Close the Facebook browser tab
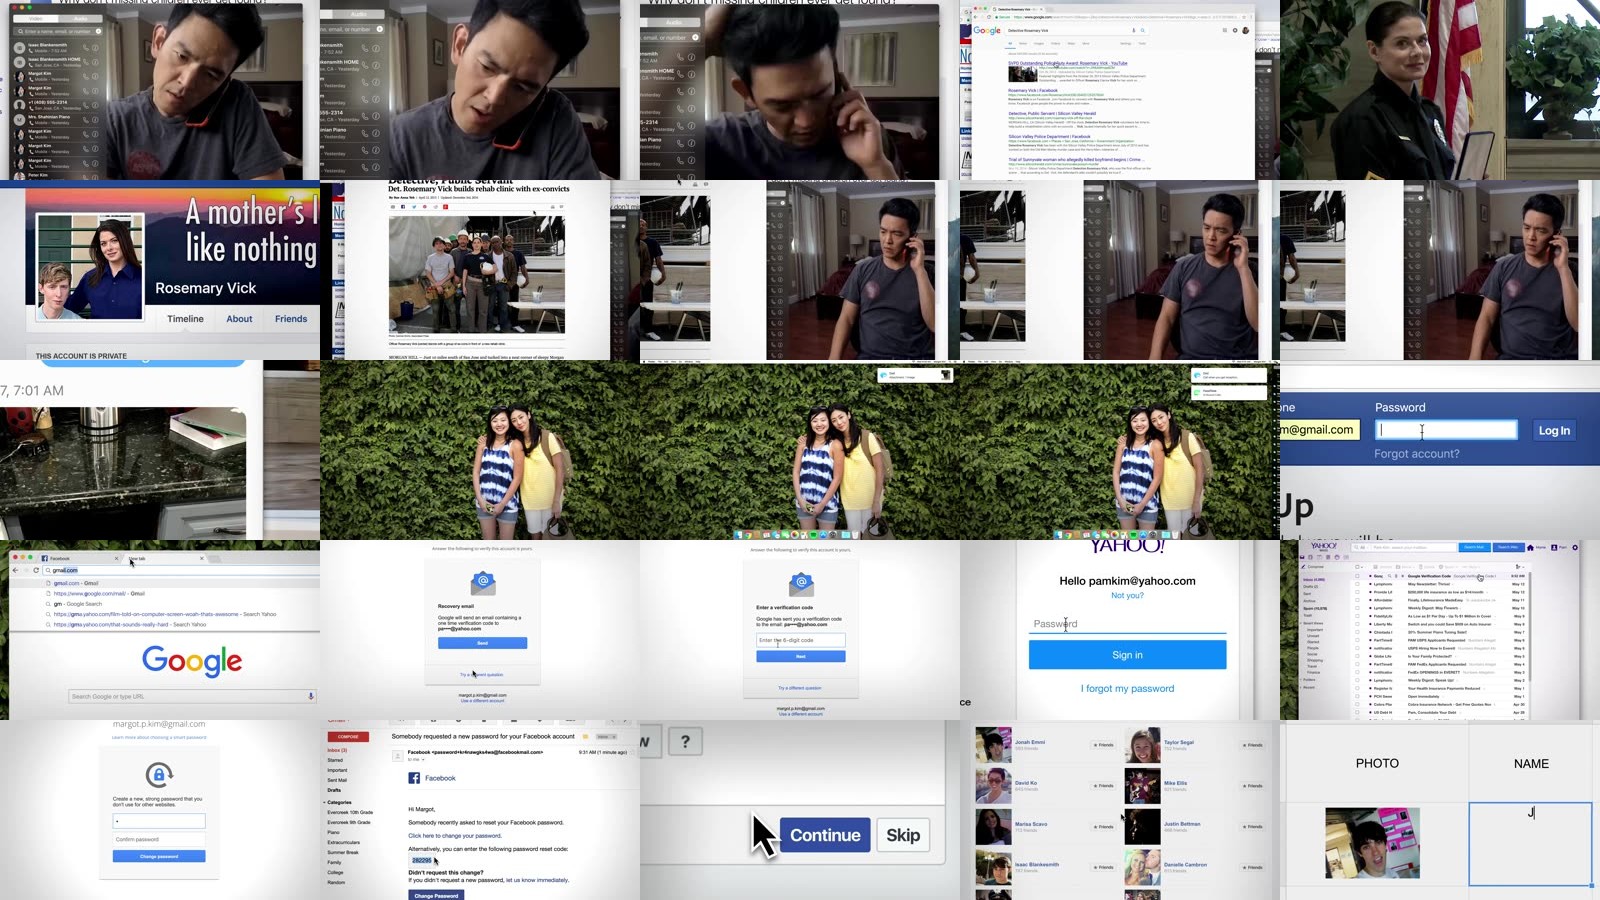Screen dimensions: 1600x900 click(116, 558)
